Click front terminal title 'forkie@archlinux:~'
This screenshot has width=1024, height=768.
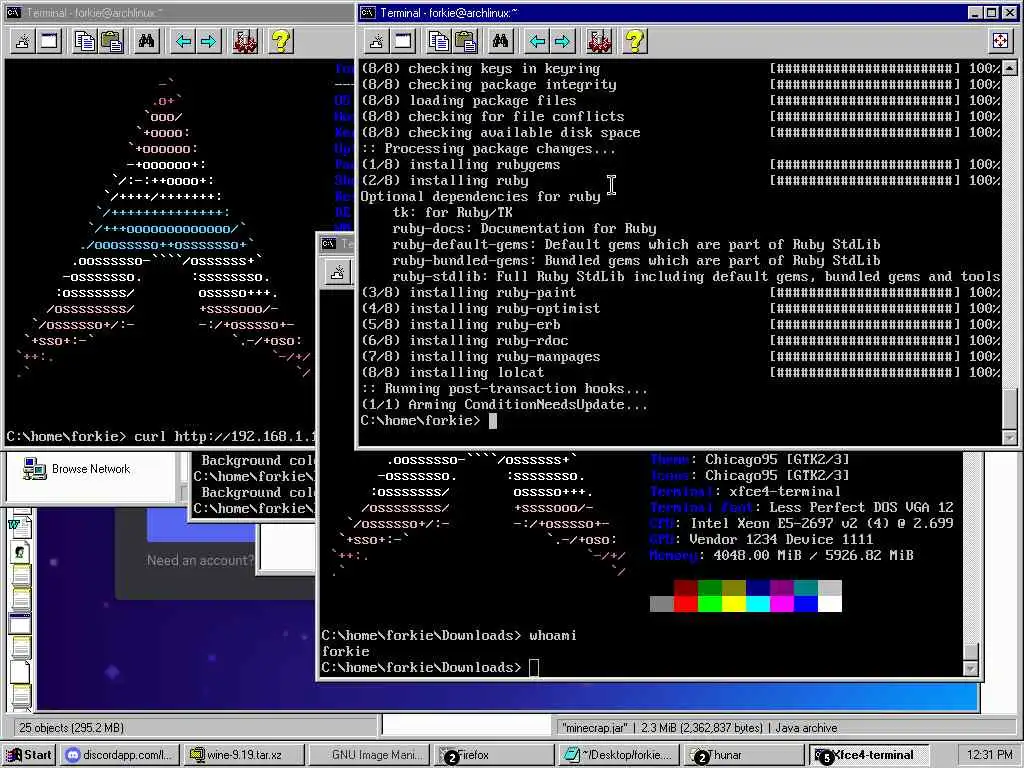click(x=473, y=12)
